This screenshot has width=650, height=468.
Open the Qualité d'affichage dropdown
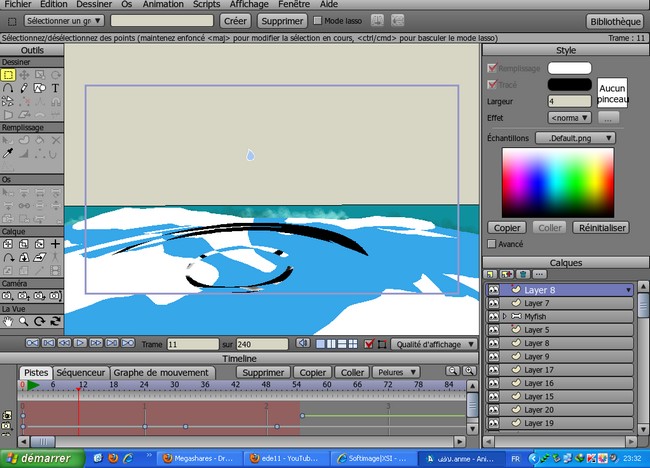coord(432,344)
